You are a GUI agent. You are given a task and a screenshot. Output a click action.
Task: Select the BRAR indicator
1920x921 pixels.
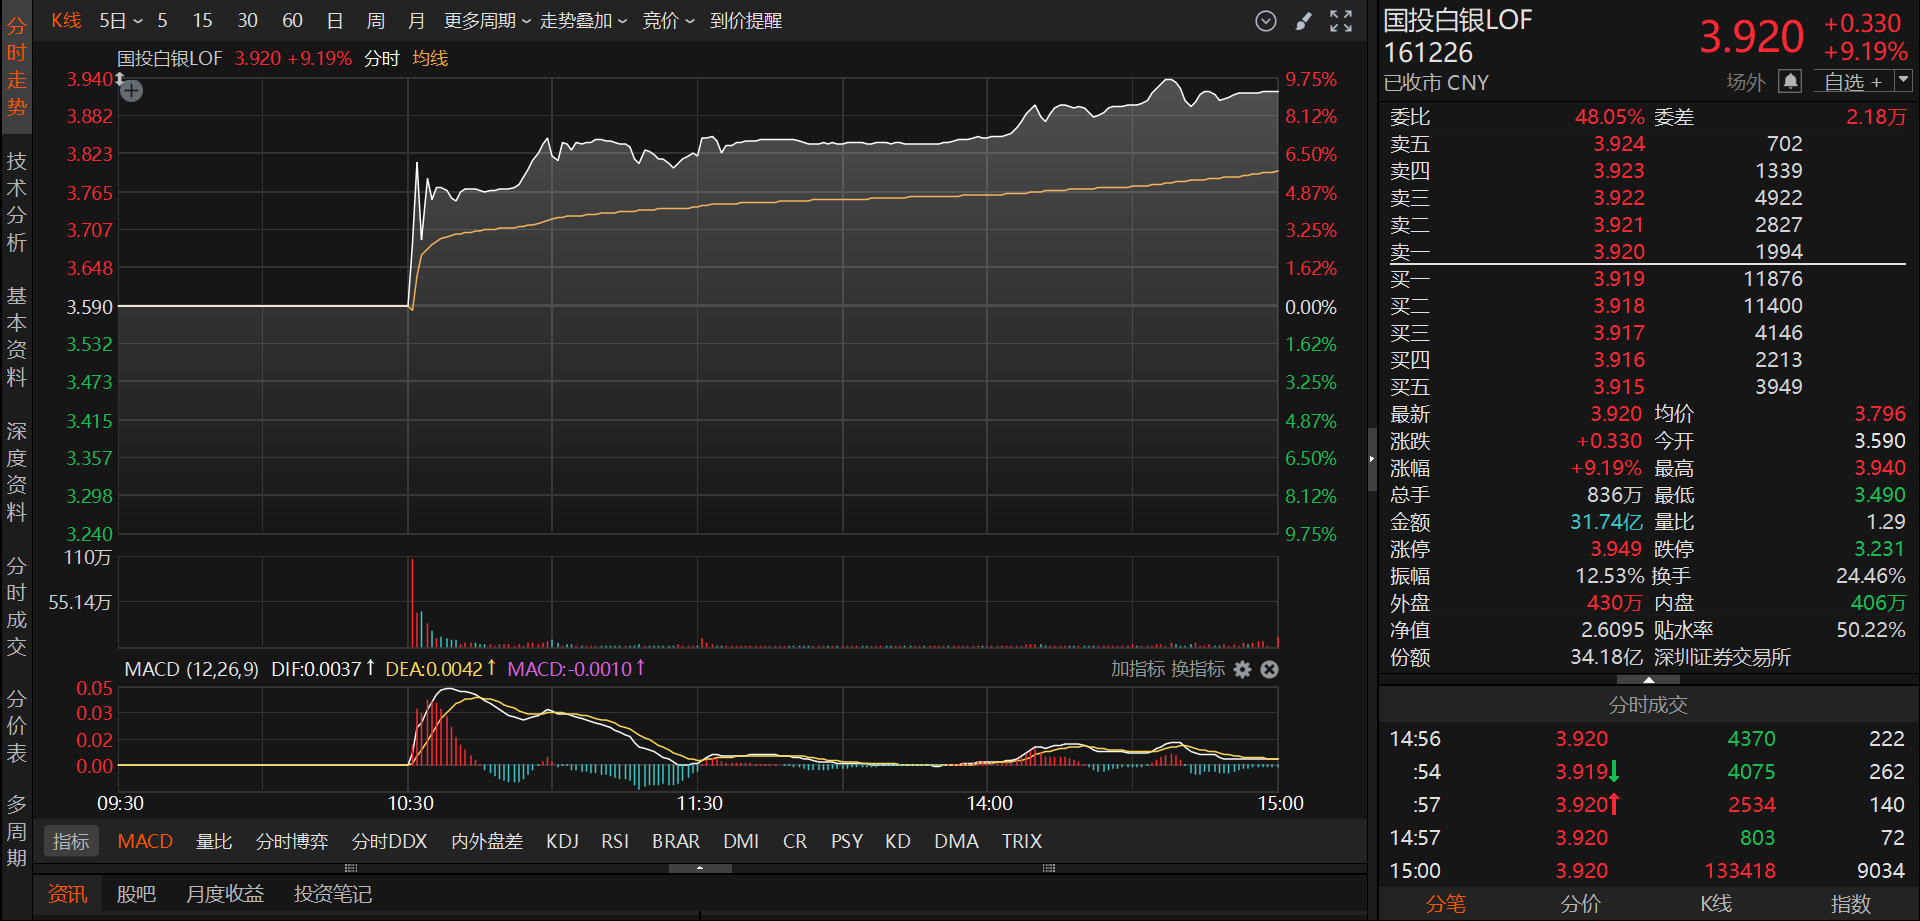[676, 842]
